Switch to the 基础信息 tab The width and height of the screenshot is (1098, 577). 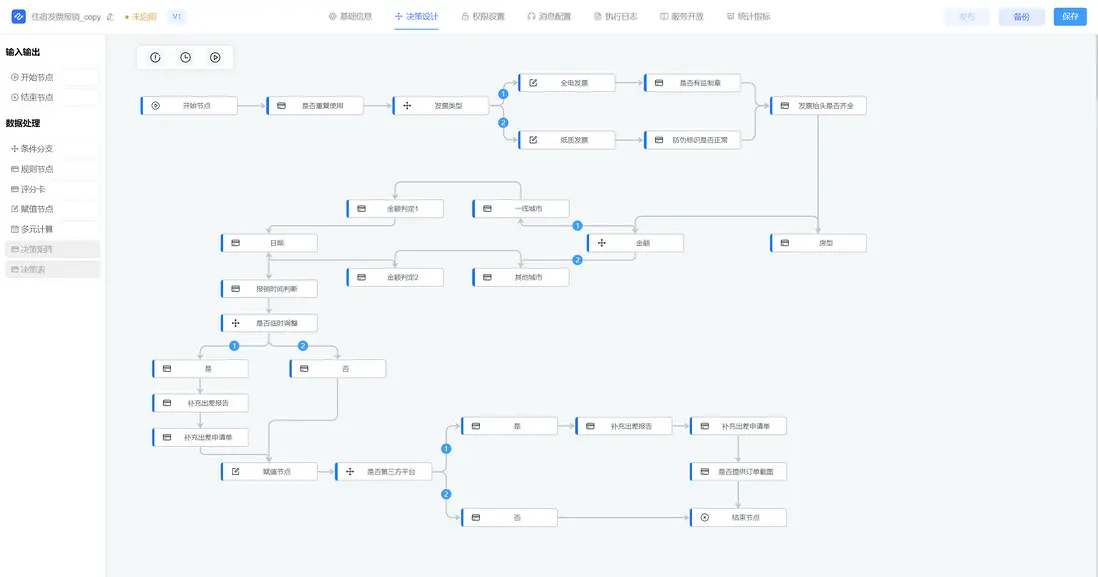coord(350,17)
